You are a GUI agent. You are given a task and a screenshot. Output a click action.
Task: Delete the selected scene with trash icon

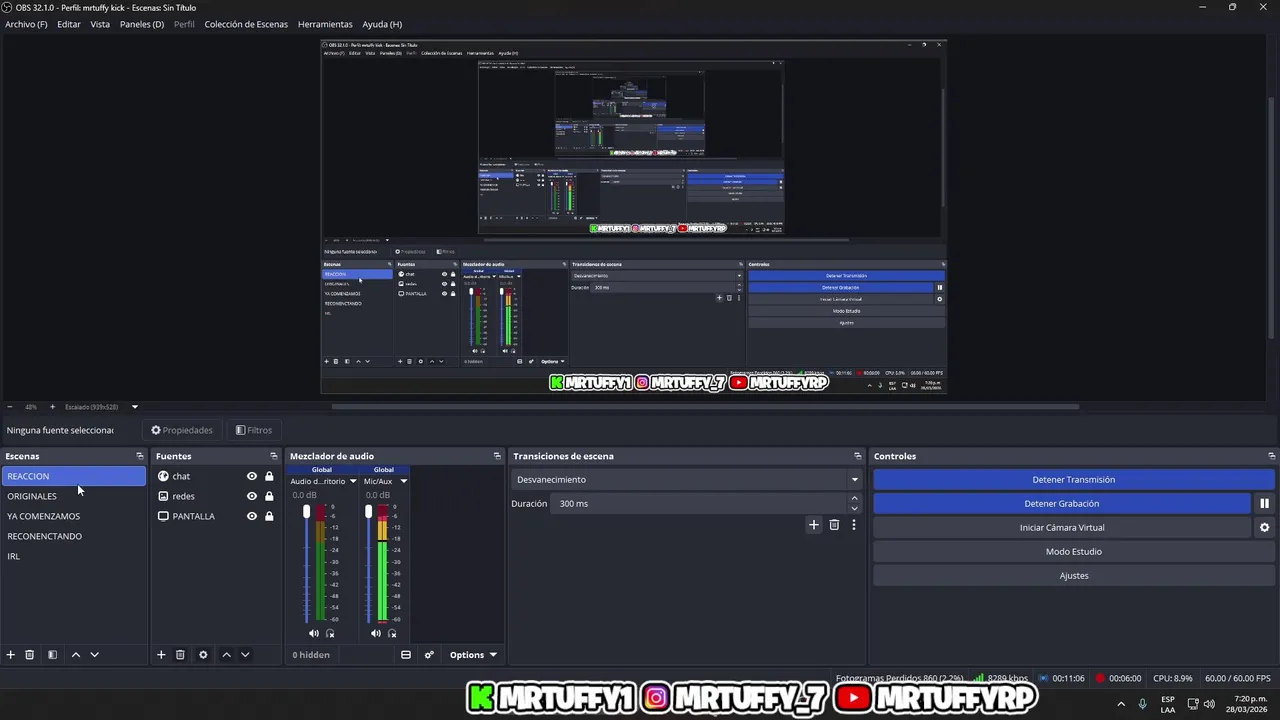click(x=30, y=655)
